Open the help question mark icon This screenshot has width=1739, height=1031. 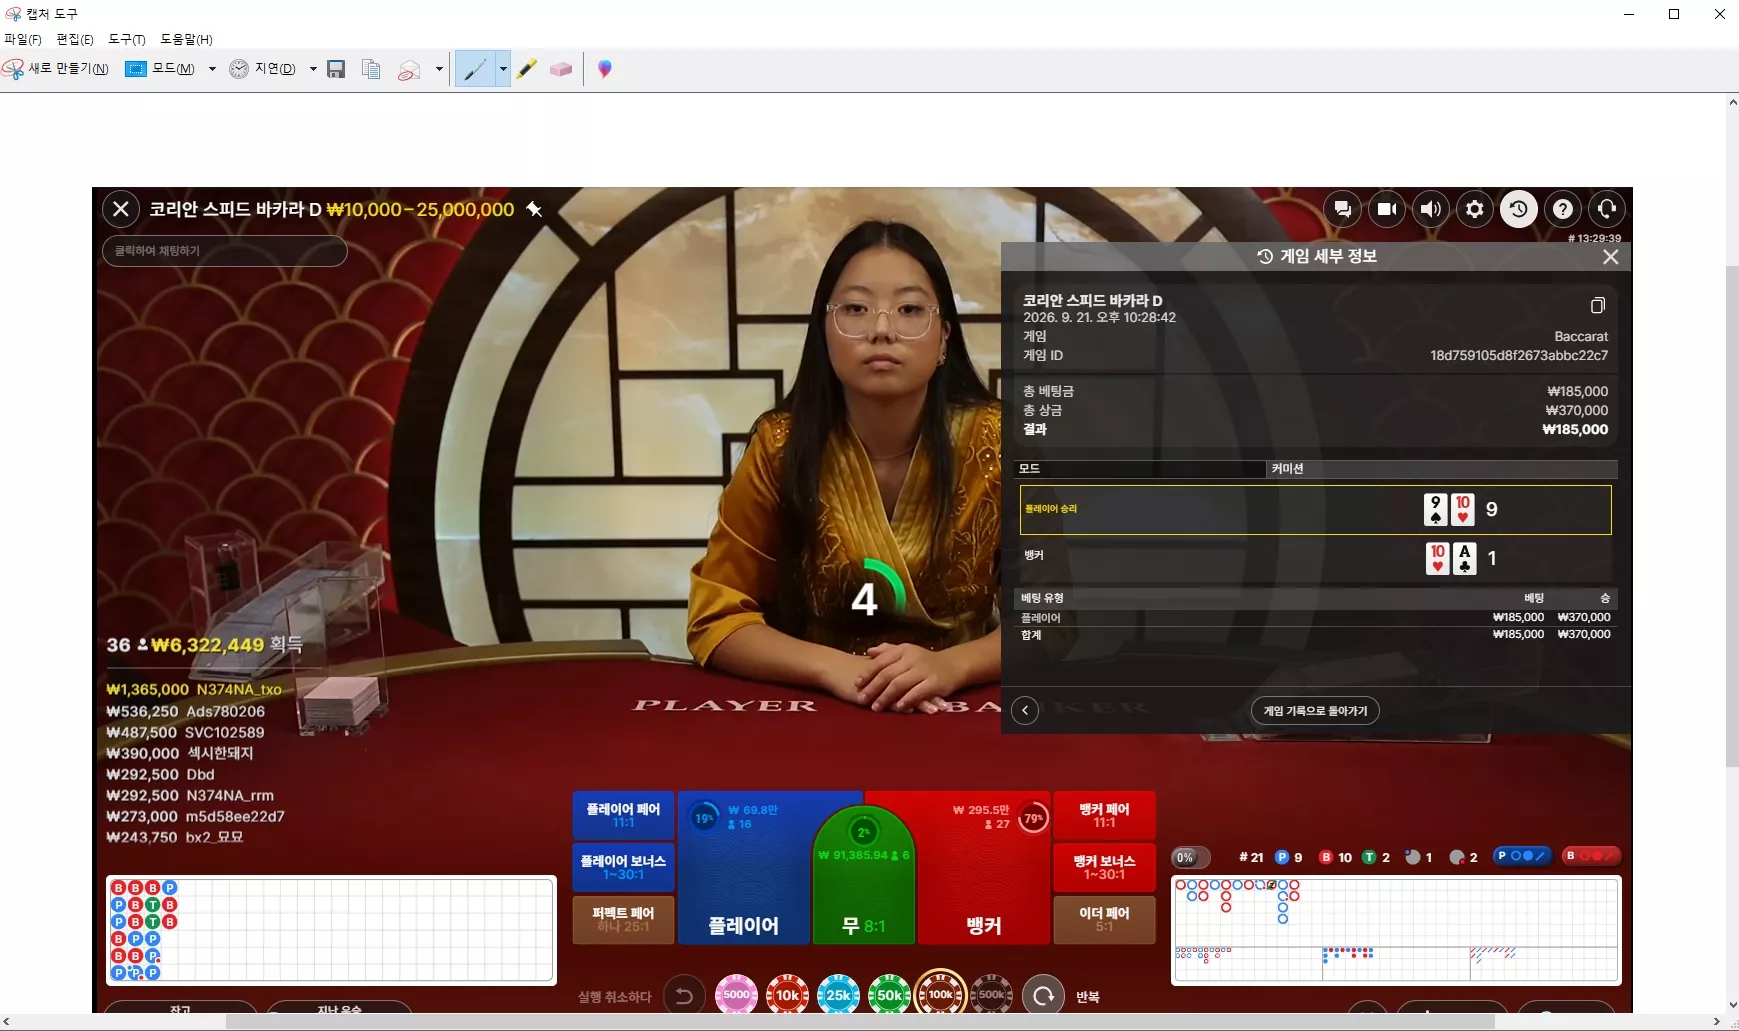[x=1563, y=209]
